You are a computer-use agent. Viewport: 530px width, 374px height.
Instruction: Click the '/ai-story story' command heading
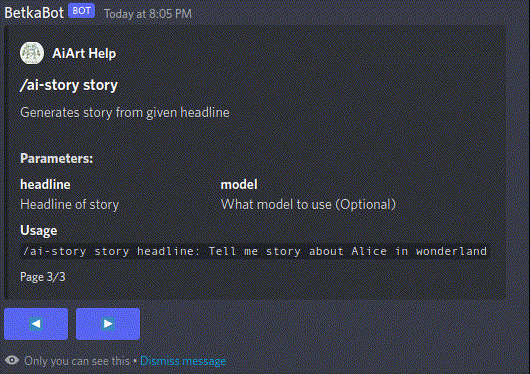point(69,85)
